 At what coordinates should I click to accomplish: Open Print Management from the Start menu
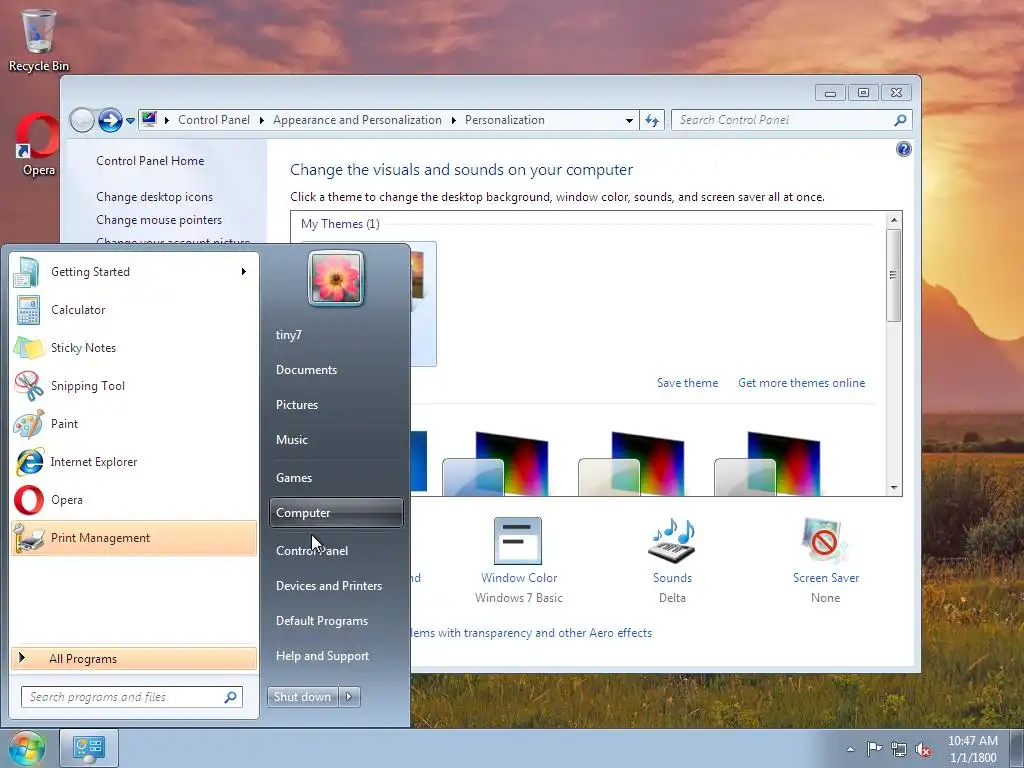coord(134,537)
